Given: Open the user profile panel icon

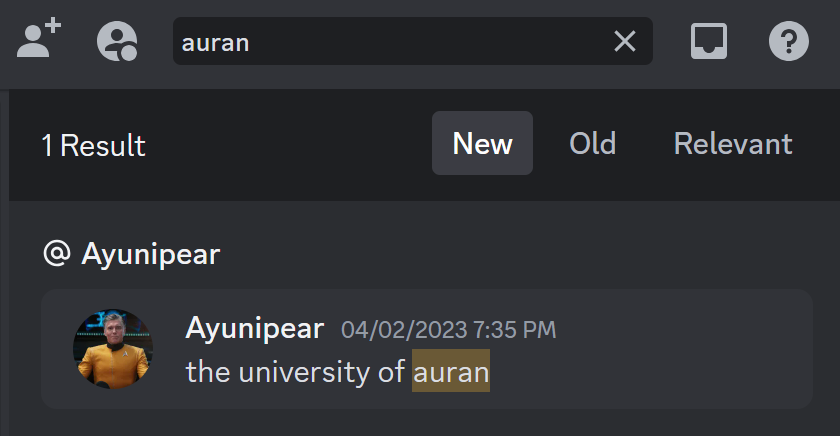Looking at the screenshot, I should click(117, 42).
